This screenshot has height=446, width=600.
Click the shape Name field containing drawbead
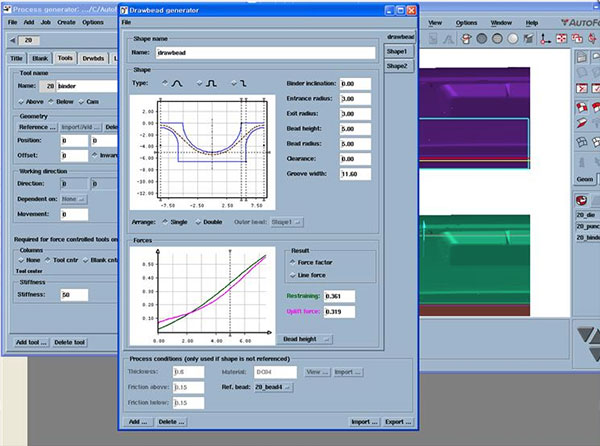tap(266, 53)
